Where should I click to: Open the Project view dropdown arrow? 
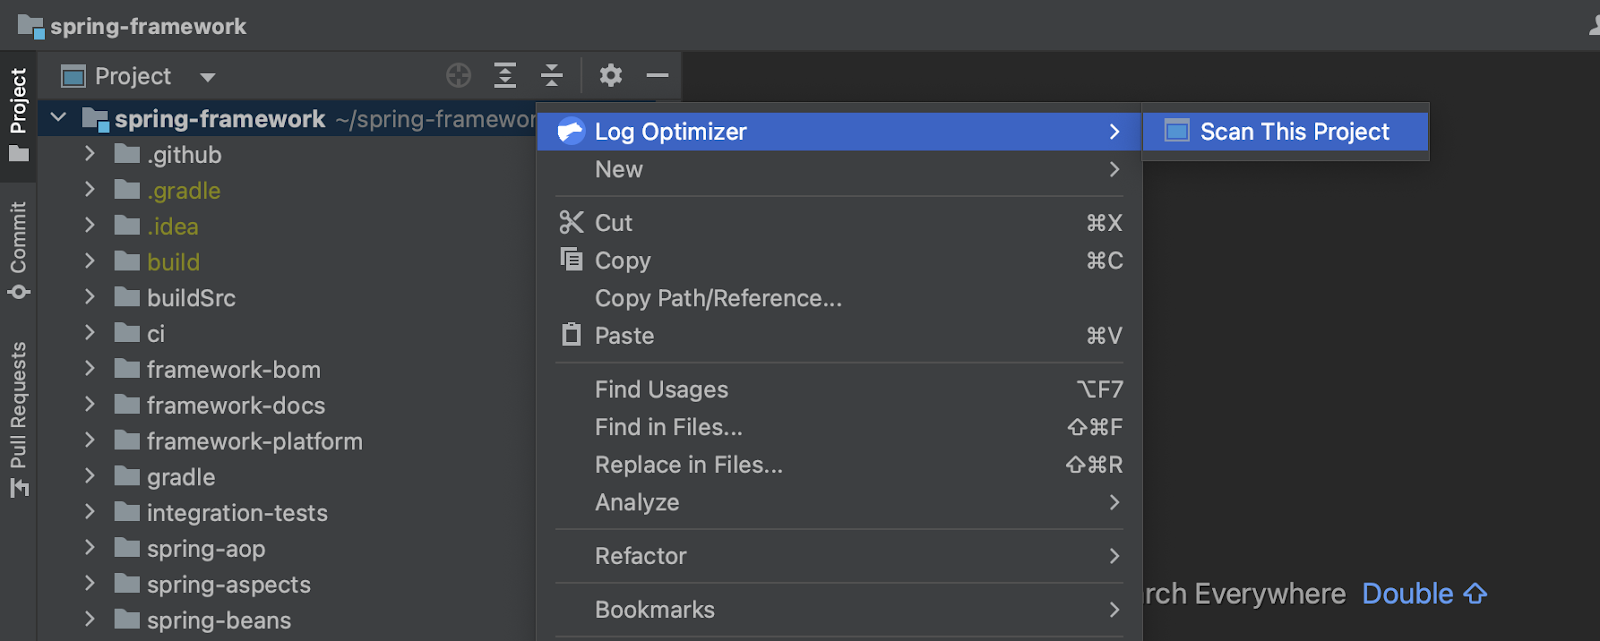[207, 77]
